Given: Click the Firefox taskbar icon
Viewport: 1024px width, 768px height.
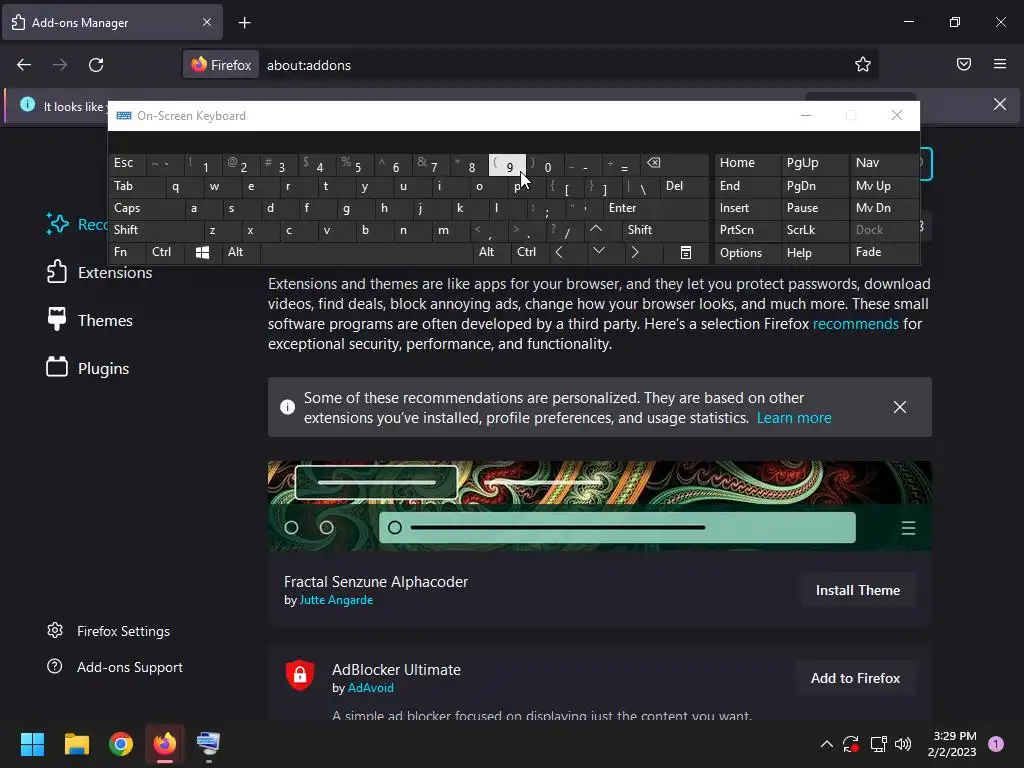Looking at the screenshot, I should (x=165, y=744).
